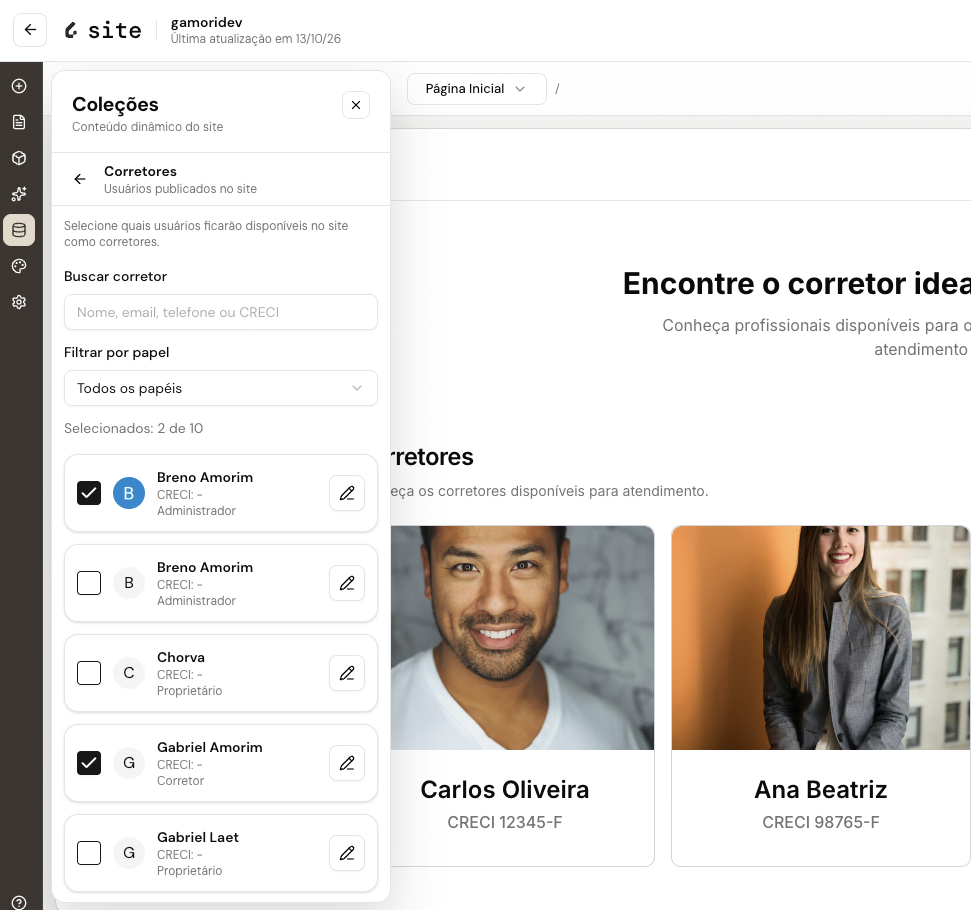
Task: Check the second Breno Amorim checkbox
Action: pyautogui.click(x=89, y=583)
